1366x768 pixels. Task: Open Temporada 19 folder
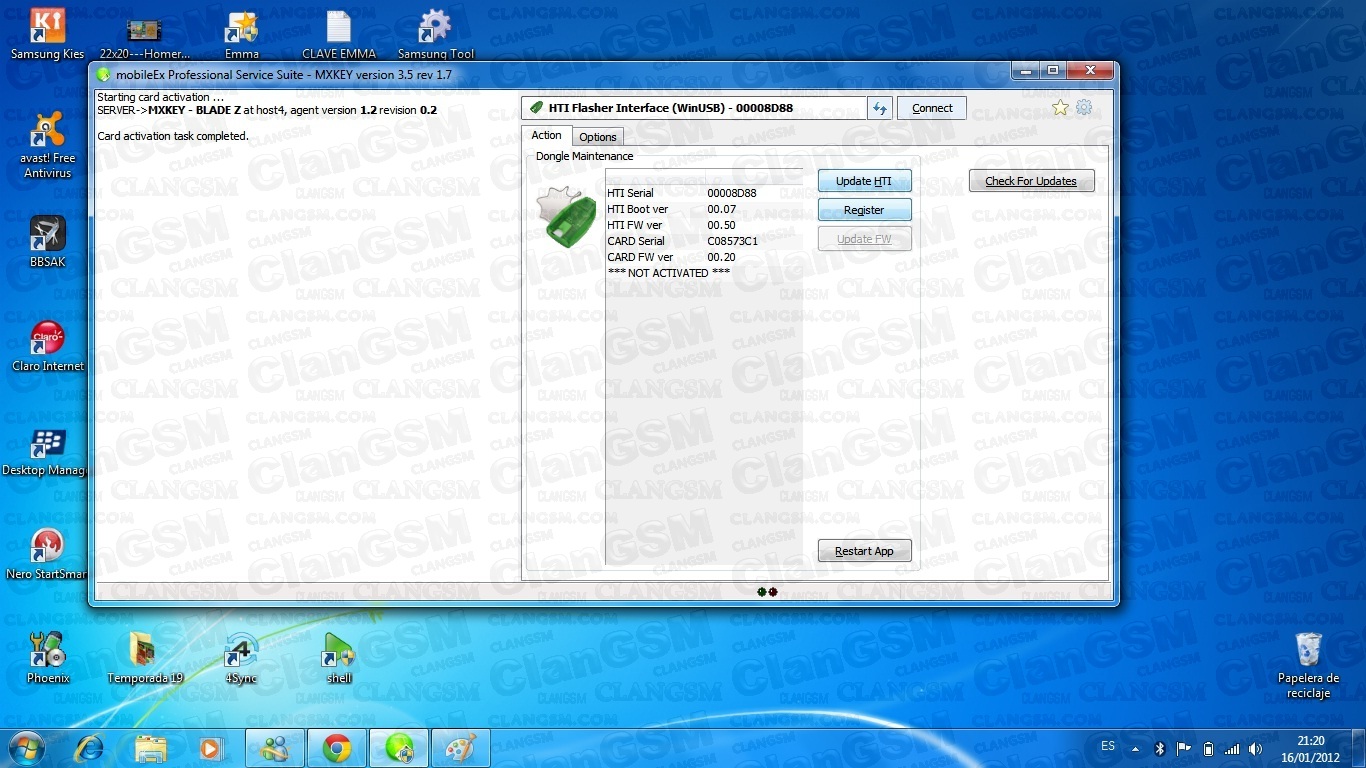click(145, 658)
